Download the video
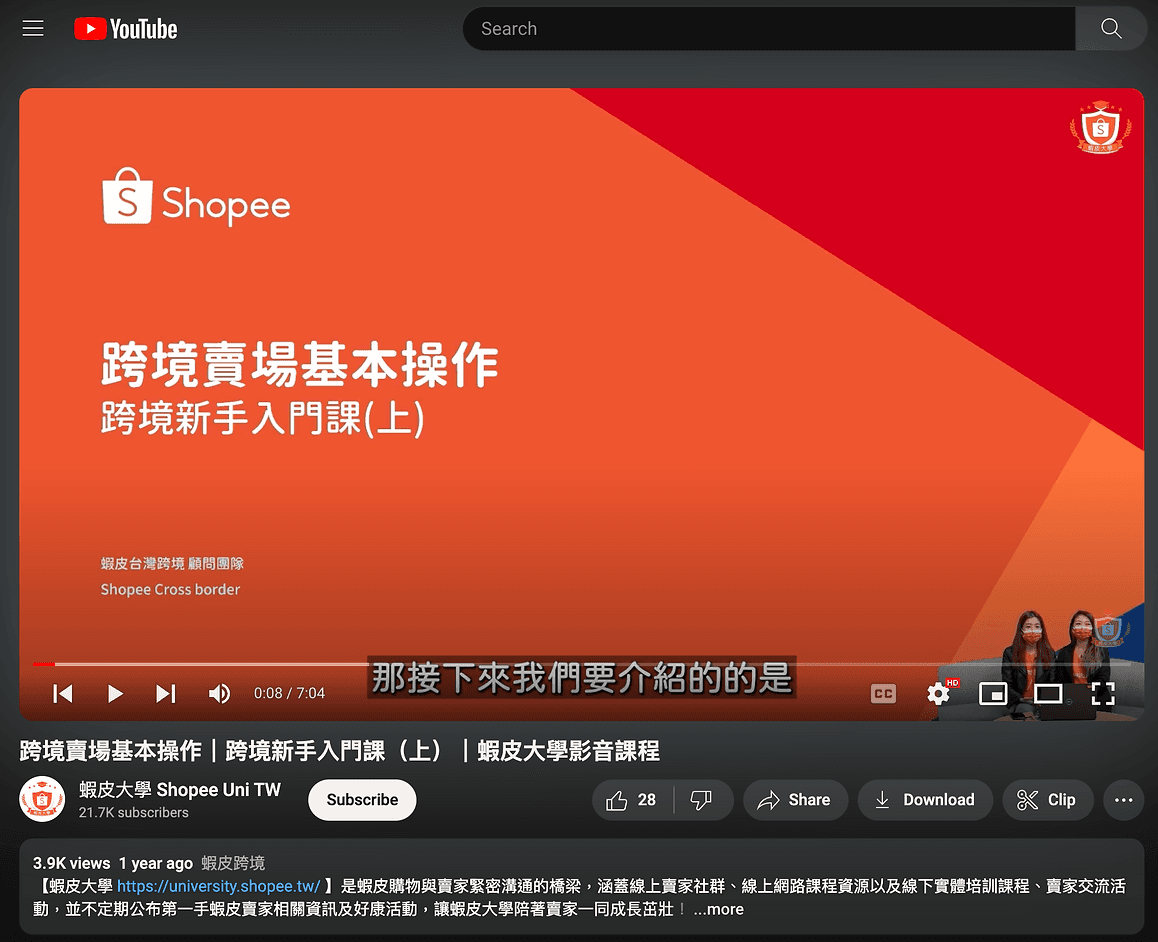The image size is (1158, 942). [925, 800]
